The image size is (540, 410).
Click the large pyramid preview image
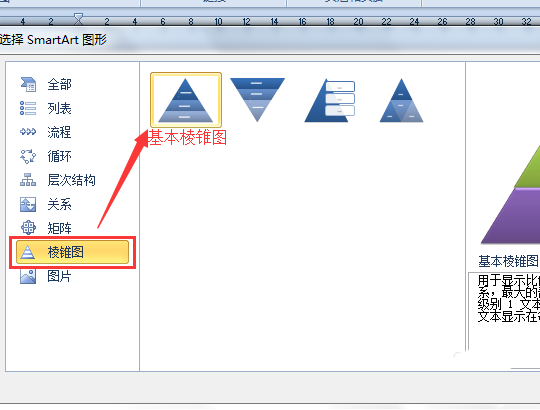510,194
